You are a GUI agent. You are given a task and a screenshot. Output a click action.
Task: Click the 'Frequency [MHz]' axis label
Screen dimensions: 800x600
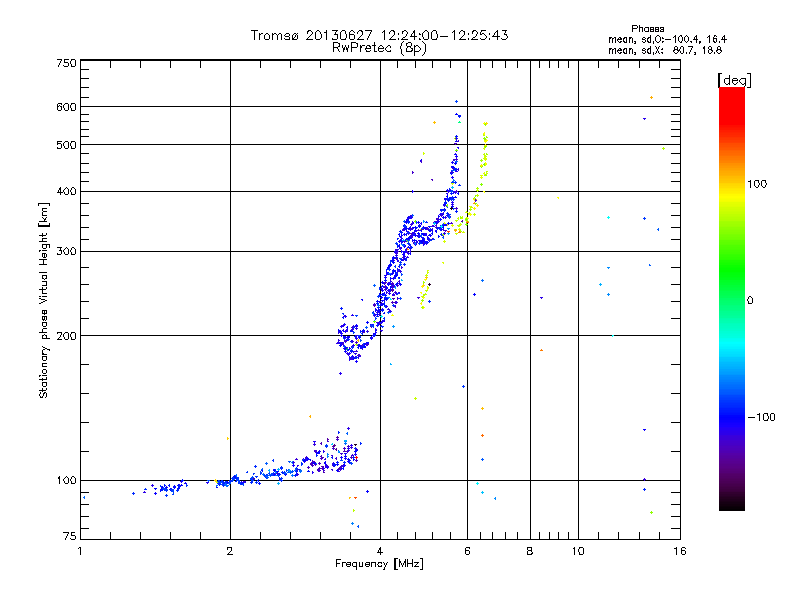coord(379,564)
